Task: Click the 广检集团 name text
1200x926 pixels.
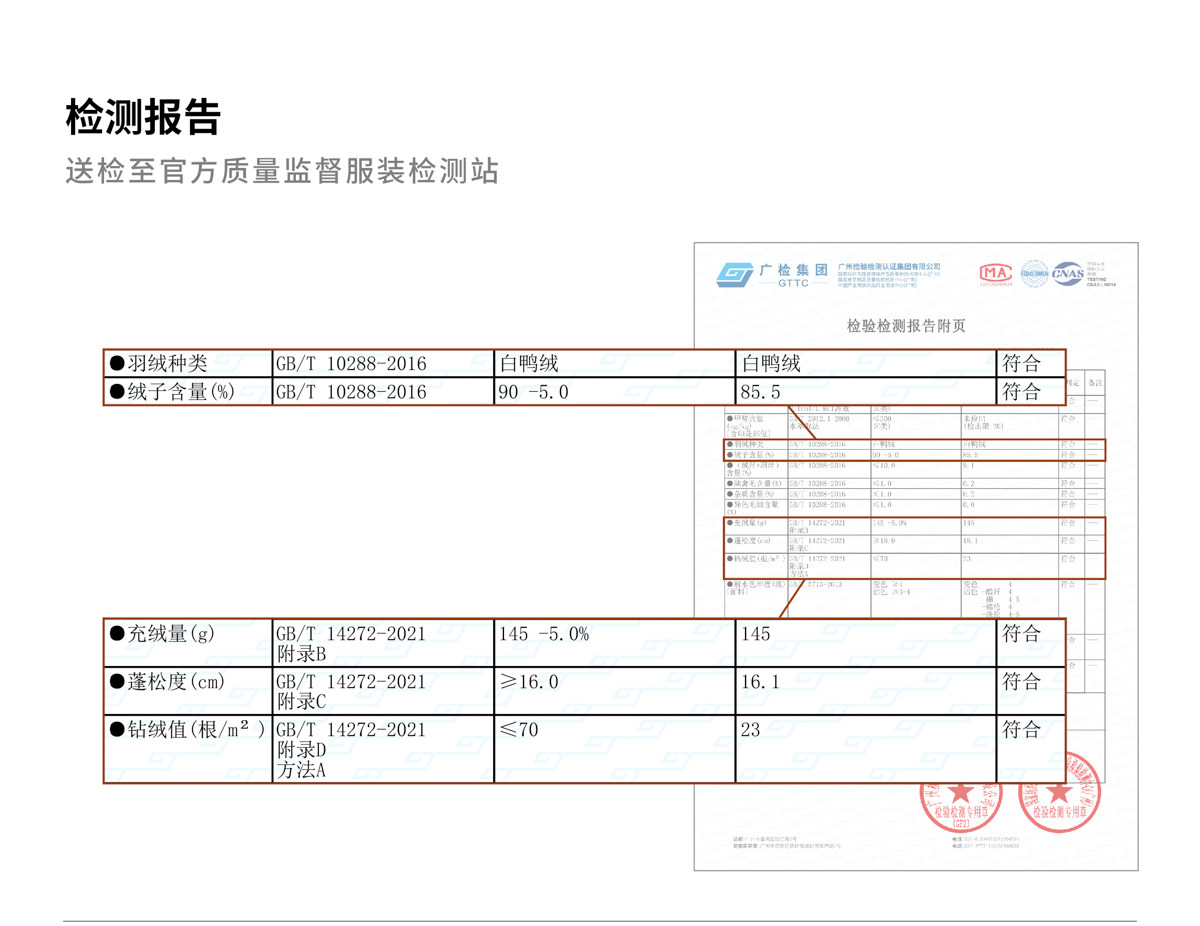Action: click(794, 270)
